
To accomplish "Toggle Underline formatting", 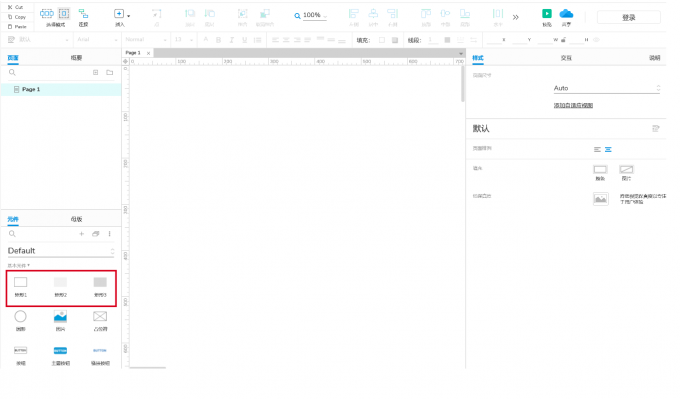I will coord(245,40).
